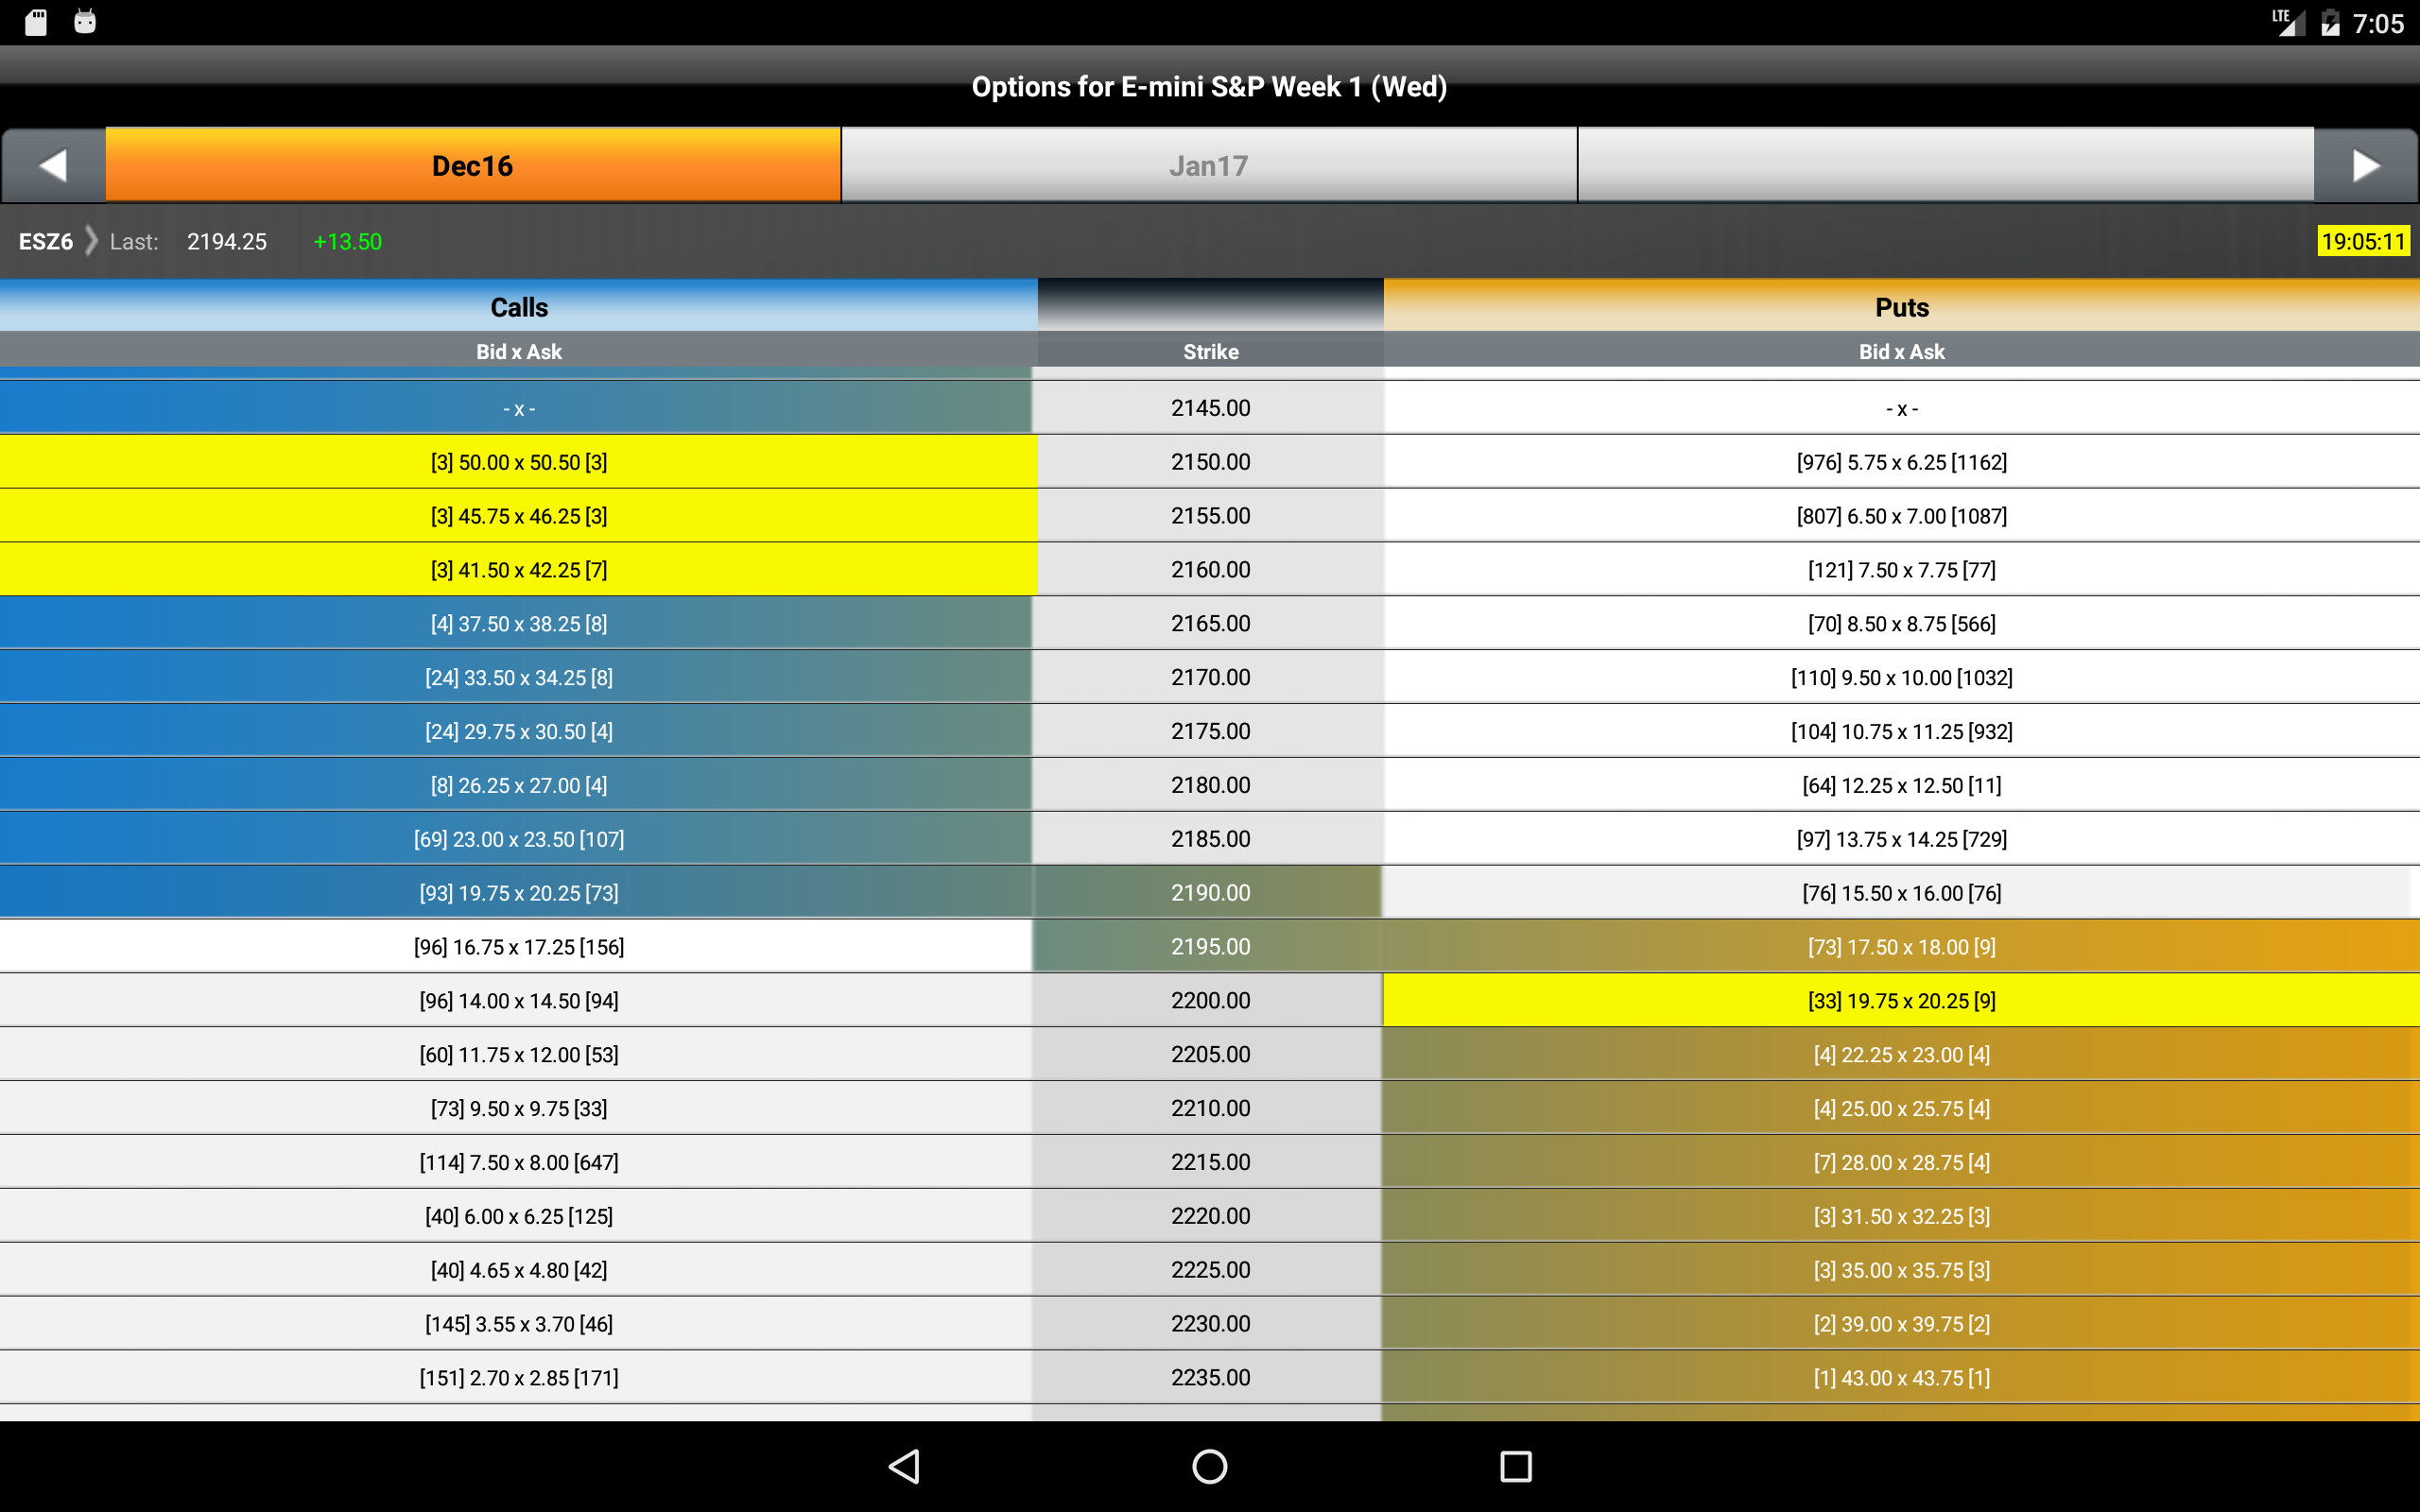The height and width of the screenshot is (1512, 2420).
Task: Tap the left arrow to previous expirations
Action: pos(53,165)
